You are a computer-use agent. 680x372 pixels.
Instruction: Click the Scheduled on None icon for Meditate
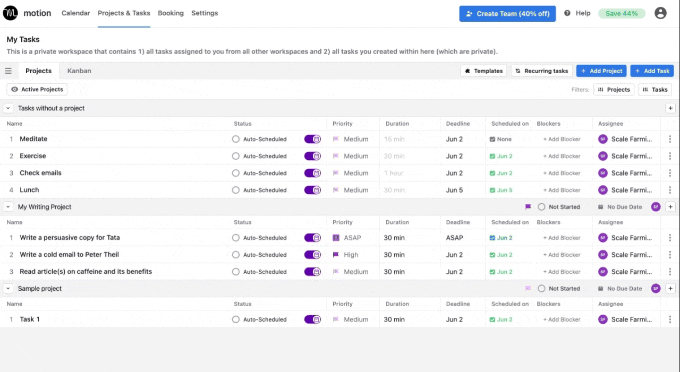(492, 139)
